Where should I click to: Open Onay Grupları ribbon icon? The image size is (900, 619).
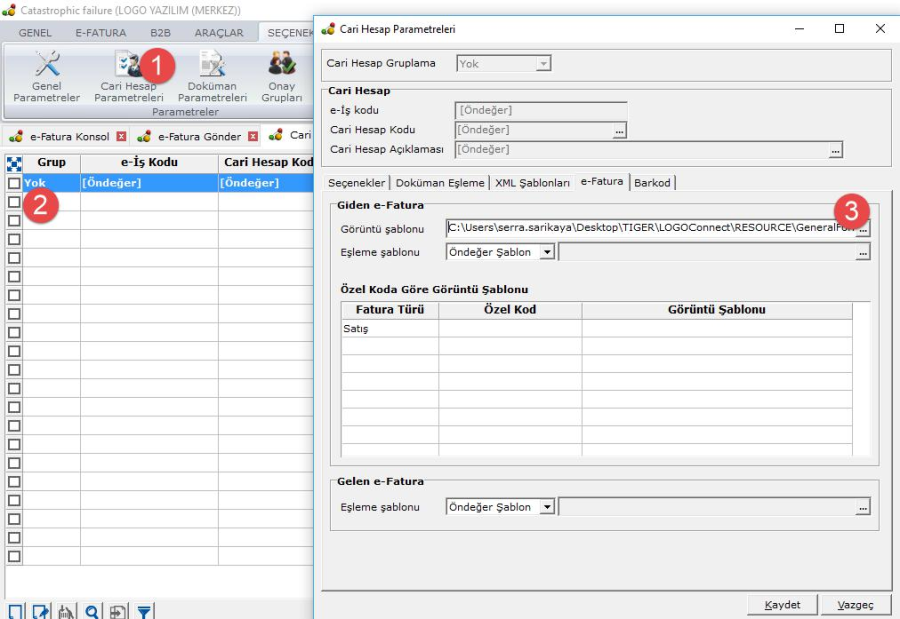282,76
